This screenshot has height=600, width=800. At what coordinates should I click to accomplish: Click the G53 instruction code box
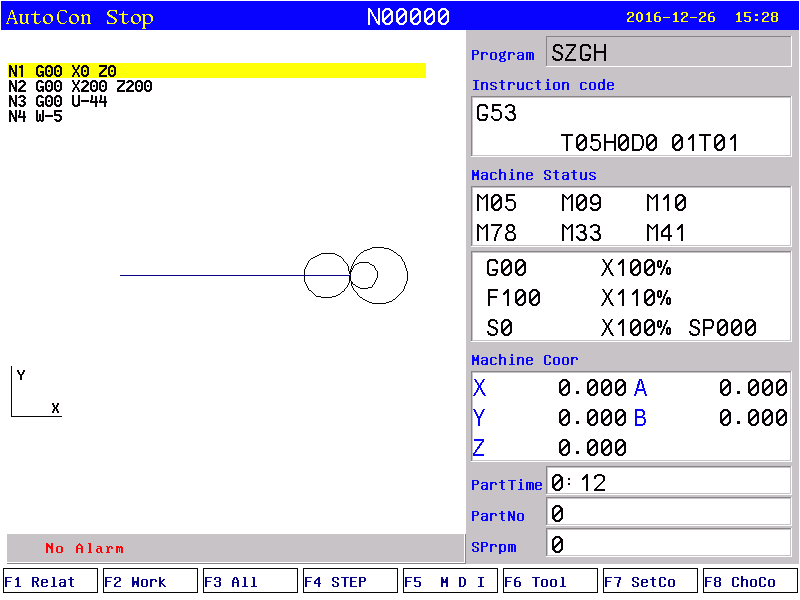click(631, 127)
